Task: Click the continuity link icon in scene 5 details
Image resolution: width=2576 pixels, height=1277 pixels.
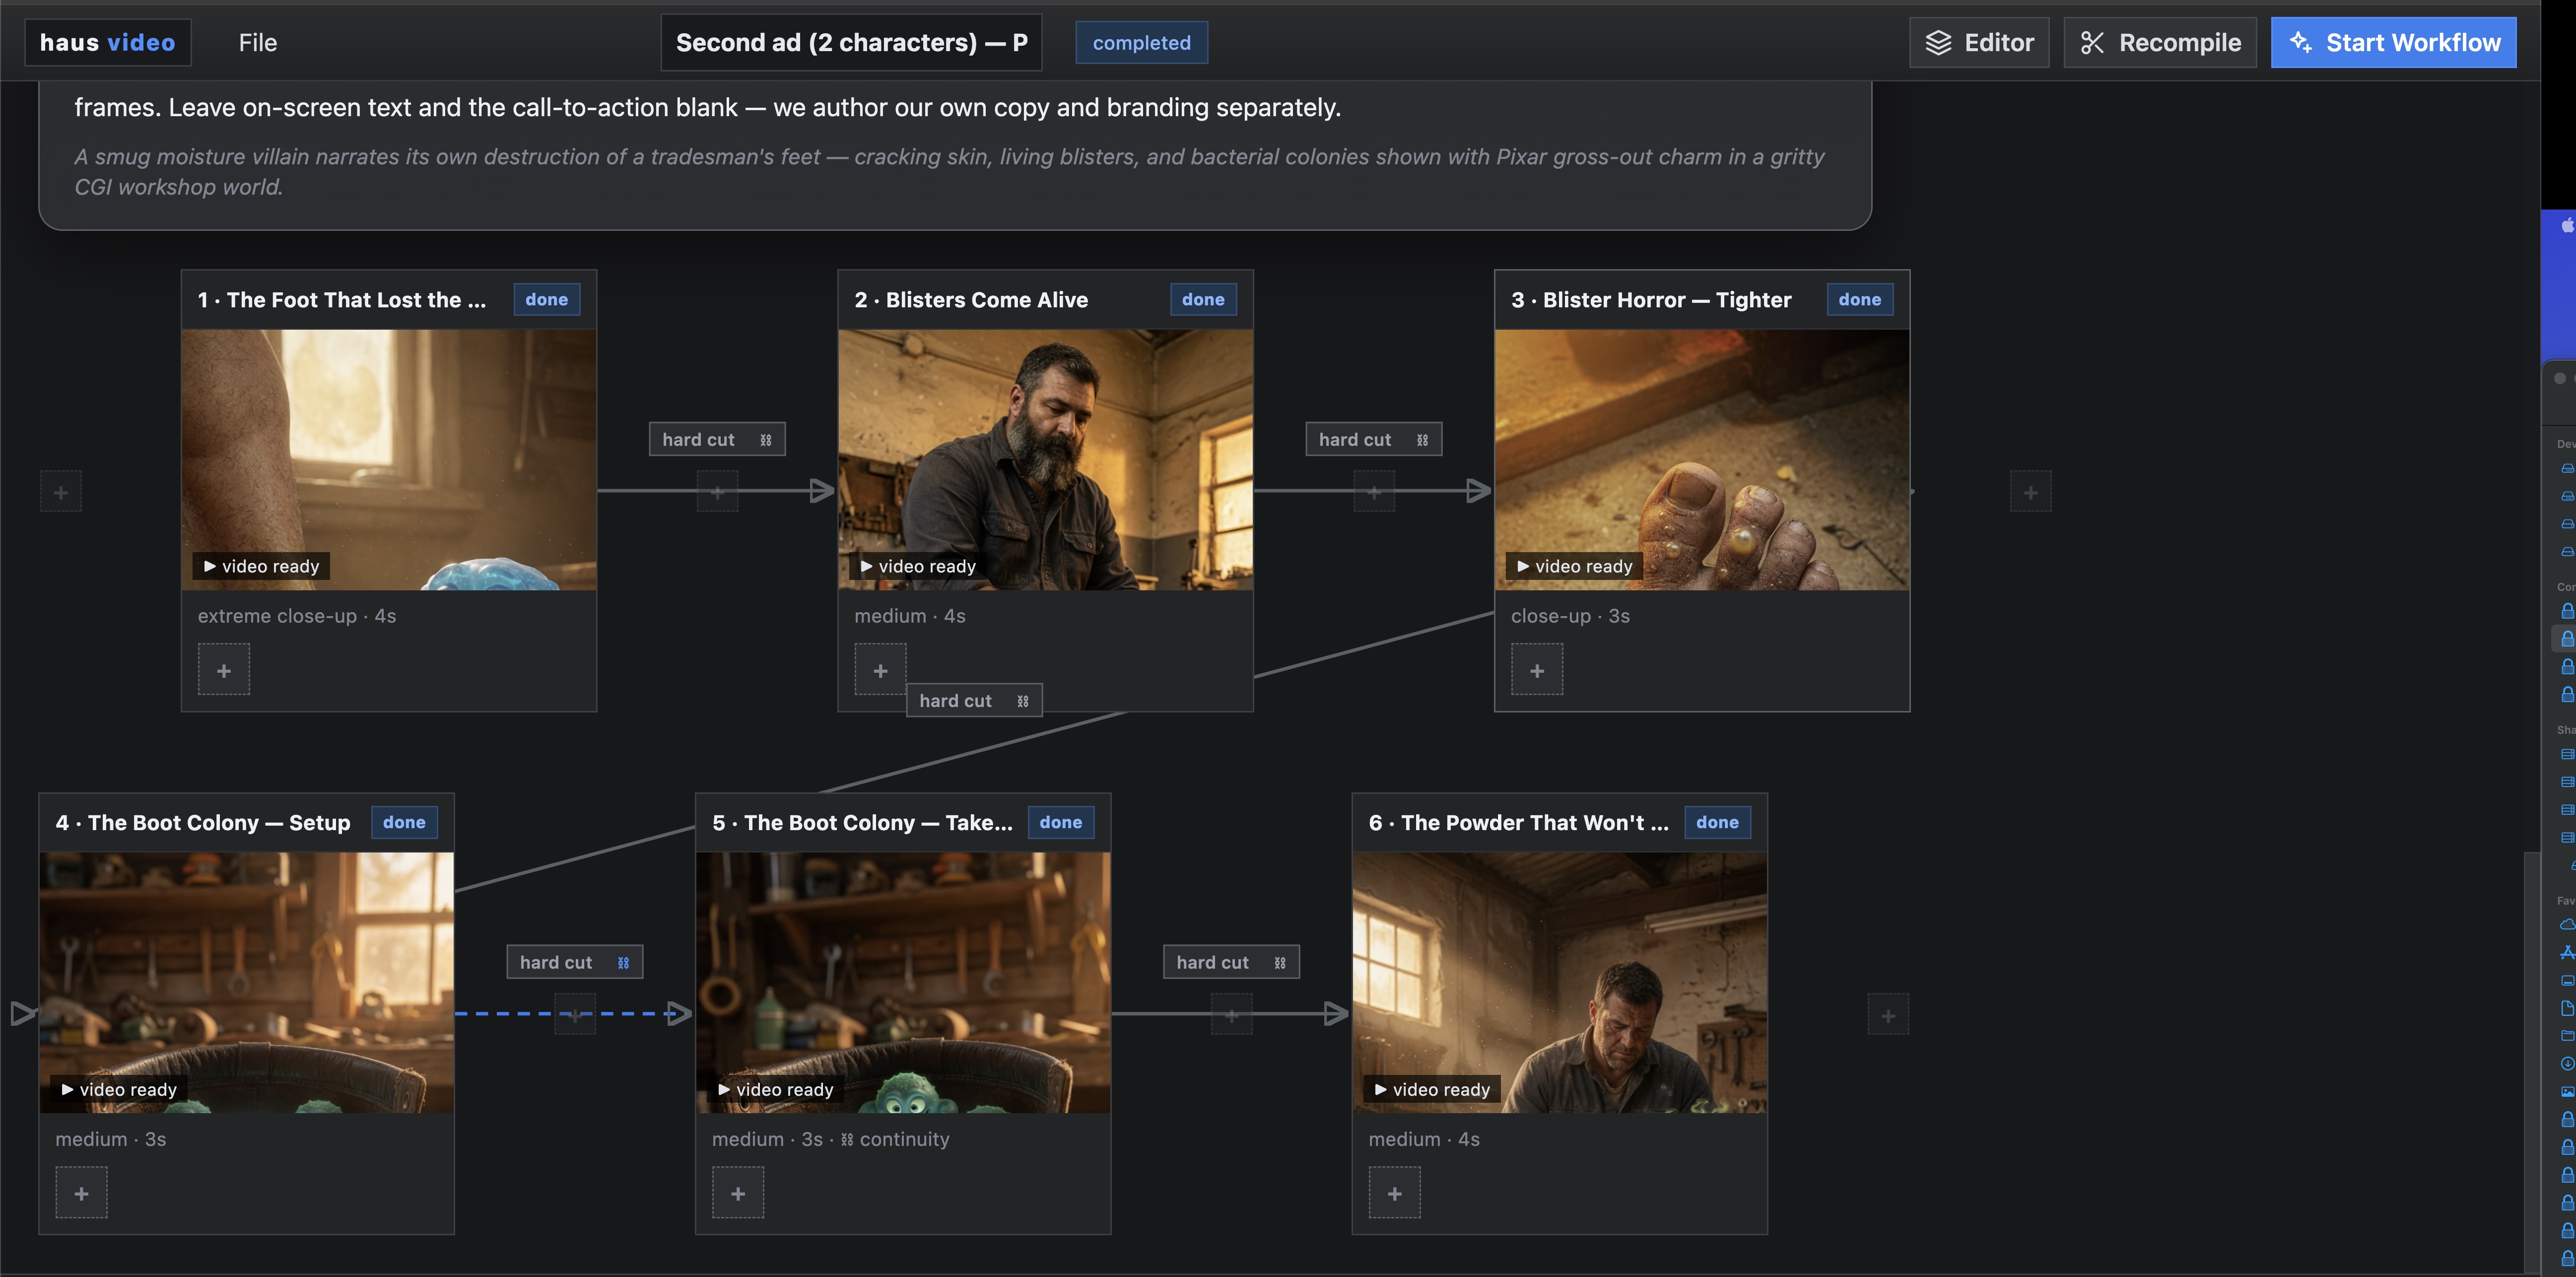Action: pyautogui.click(x=847, y=1139)
